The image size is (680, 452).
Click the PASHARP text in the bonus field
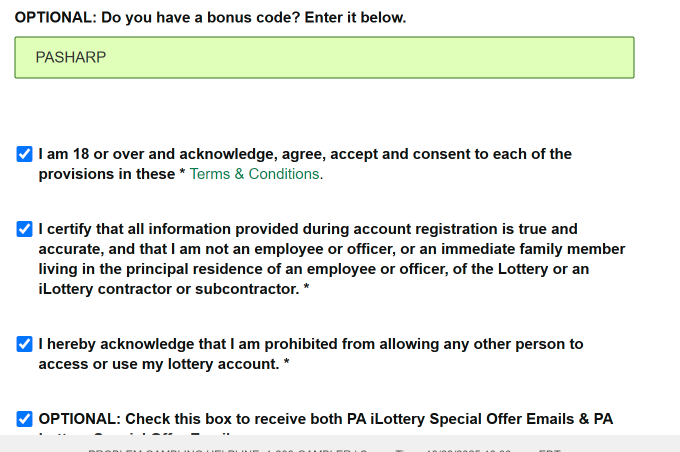pyautogui.click(x=71, y=58)
